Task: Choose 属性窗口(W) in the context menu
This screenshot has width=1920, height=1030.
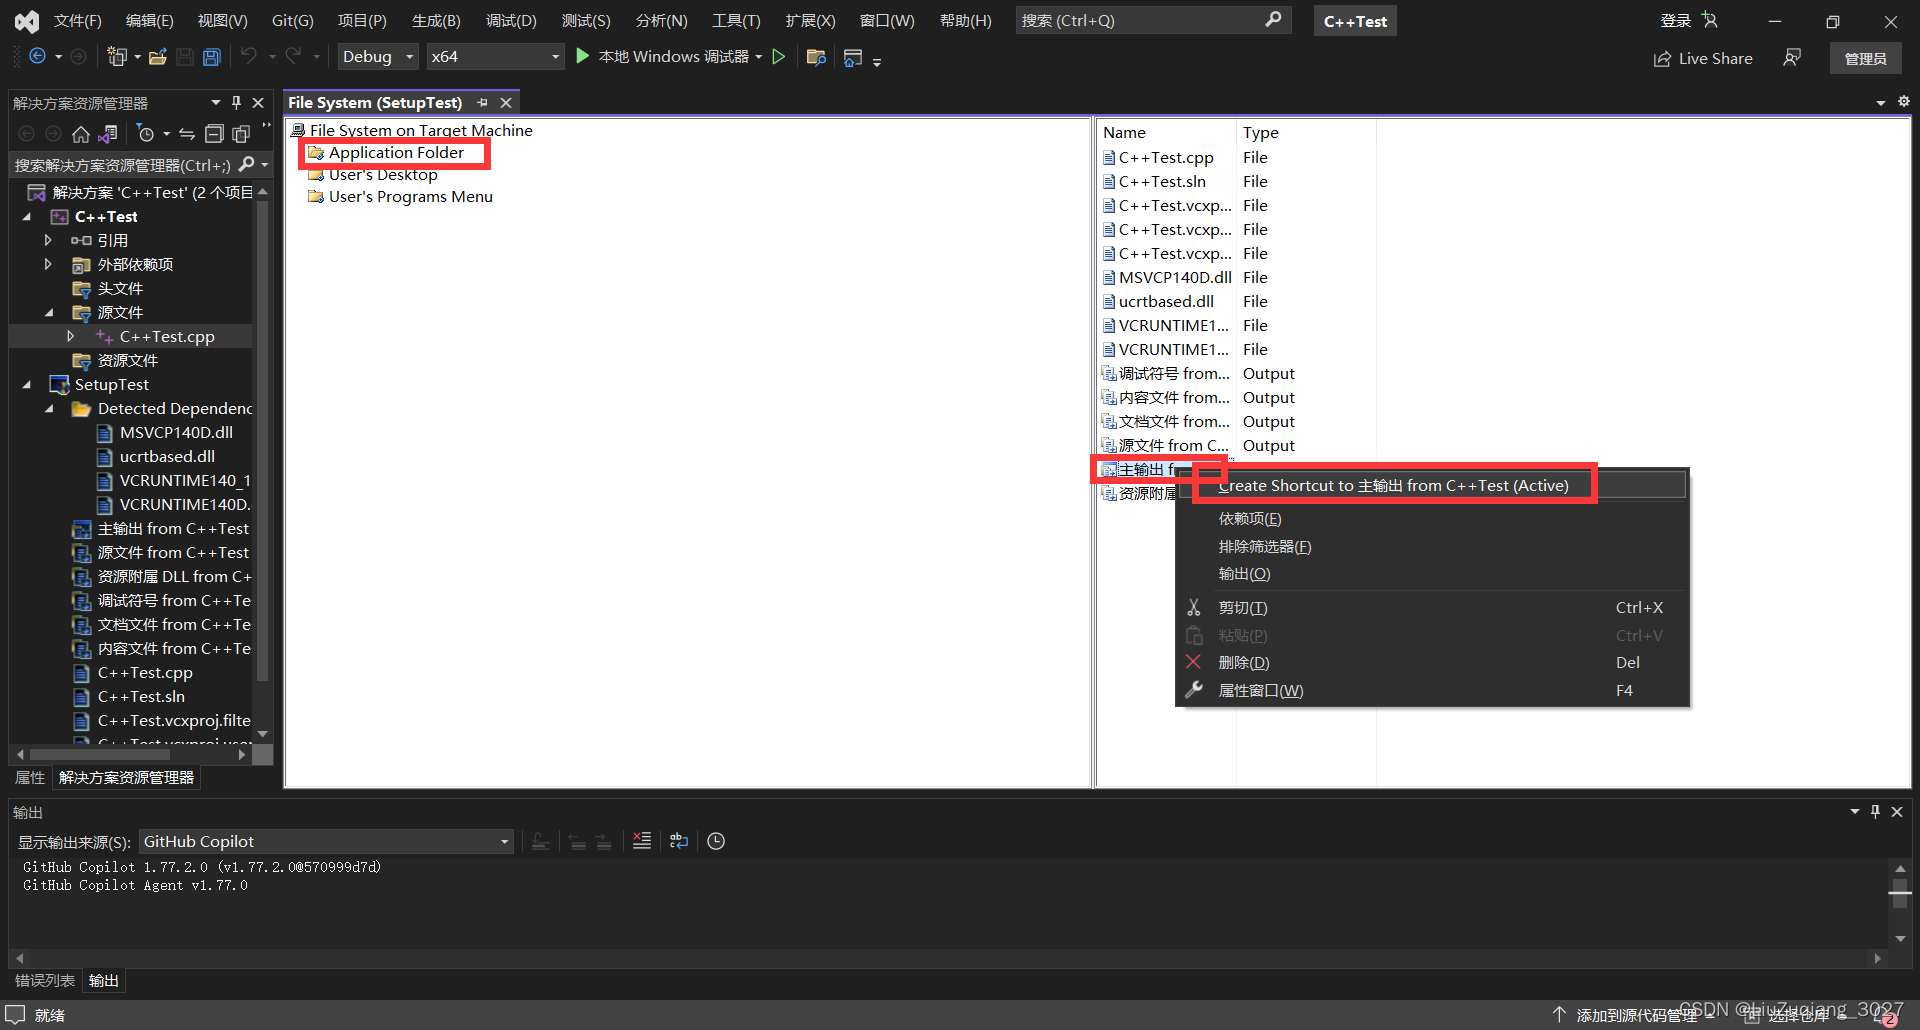Action: [x=1433, y=690]
